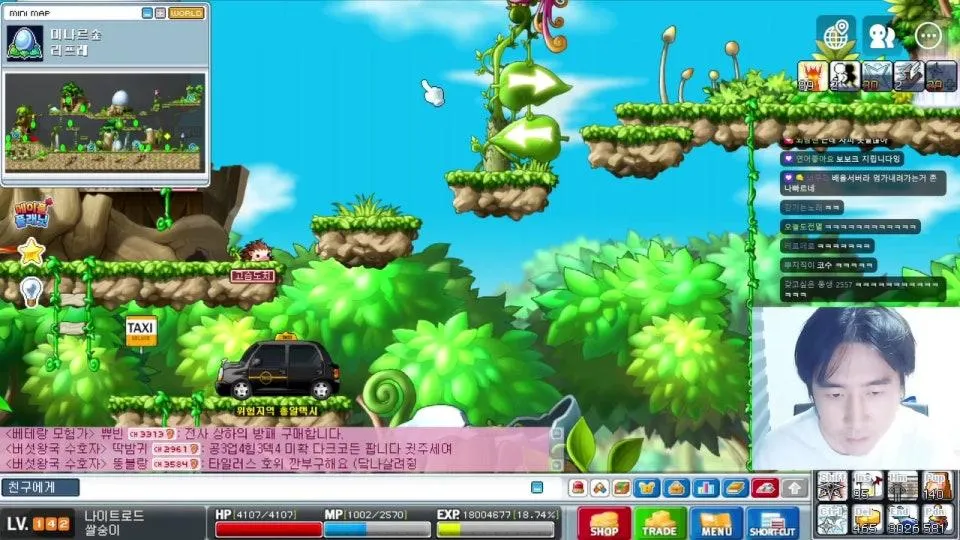
Task: Click the handshake mini icon in chat bar
Action: tap(600, 488)
